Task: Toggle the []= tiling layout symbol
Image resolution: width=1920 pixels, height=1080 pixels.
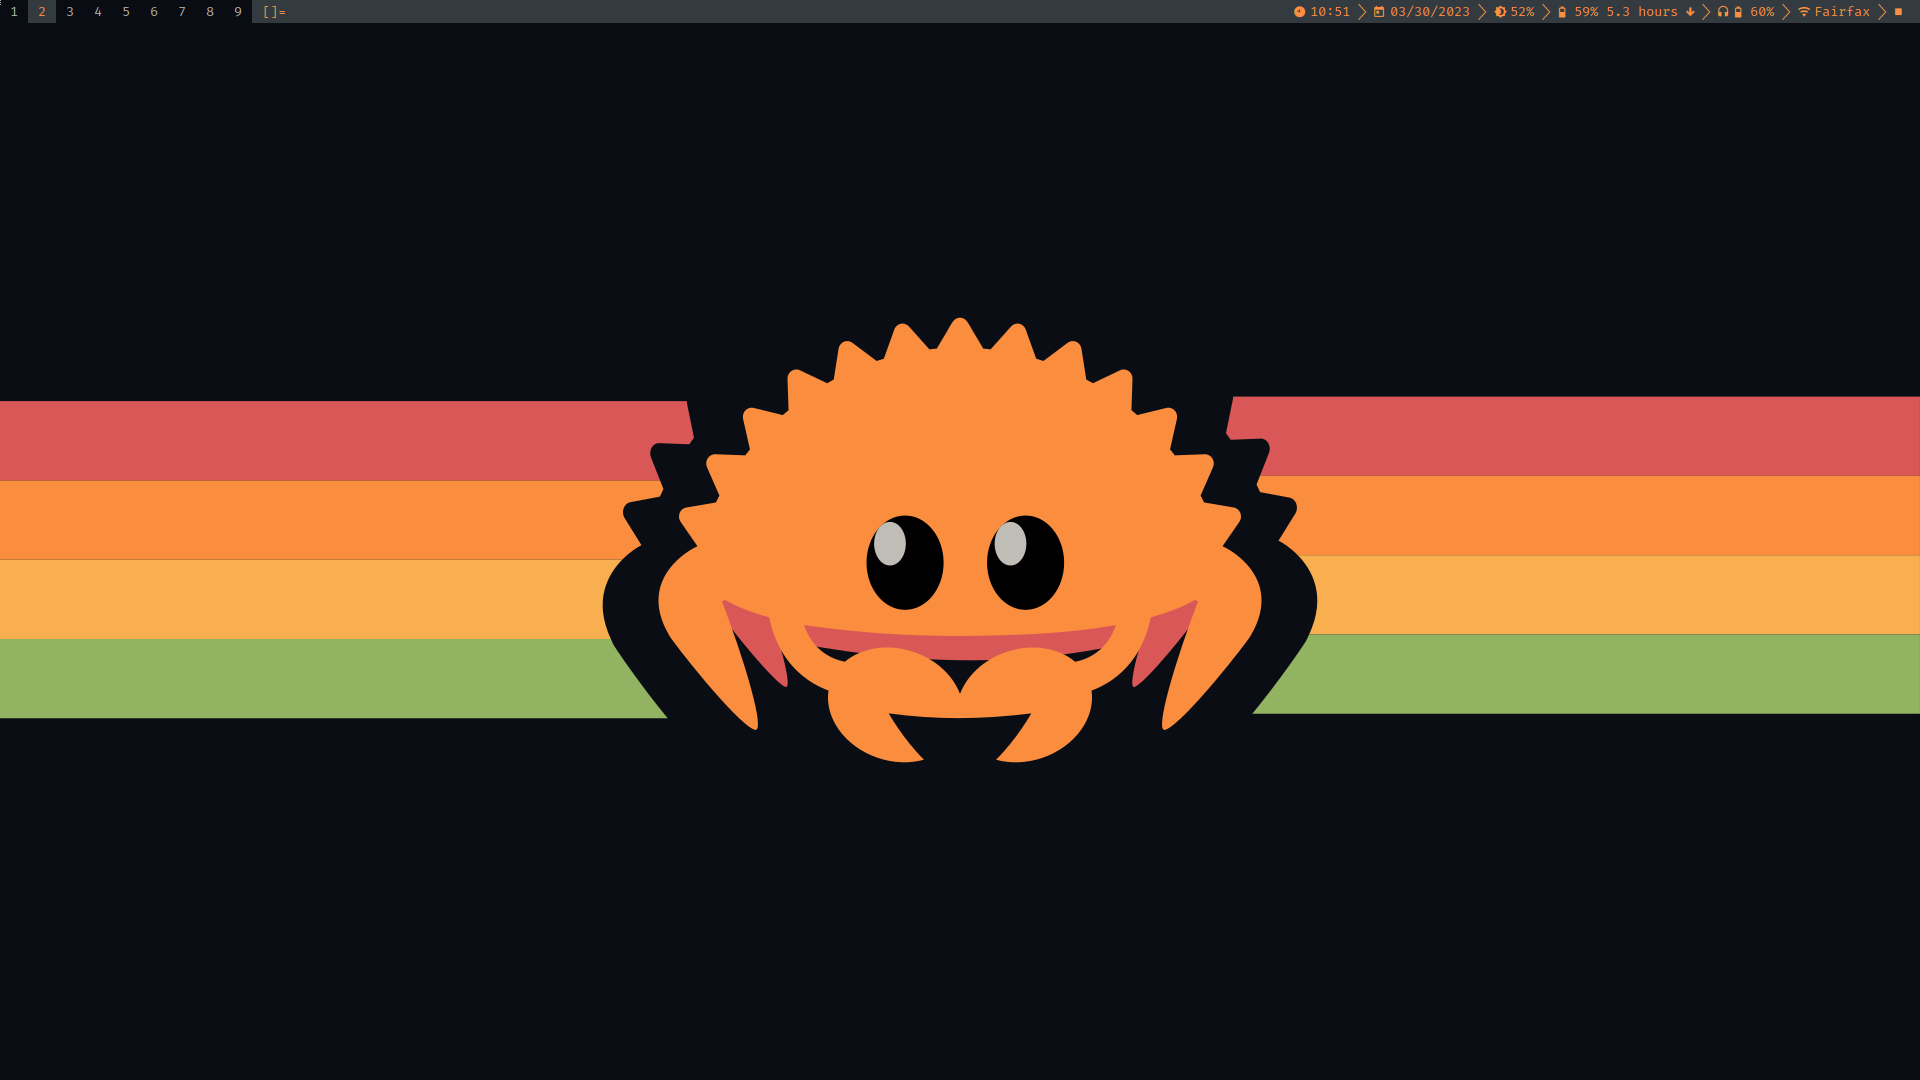Action: tap(274, 12)
